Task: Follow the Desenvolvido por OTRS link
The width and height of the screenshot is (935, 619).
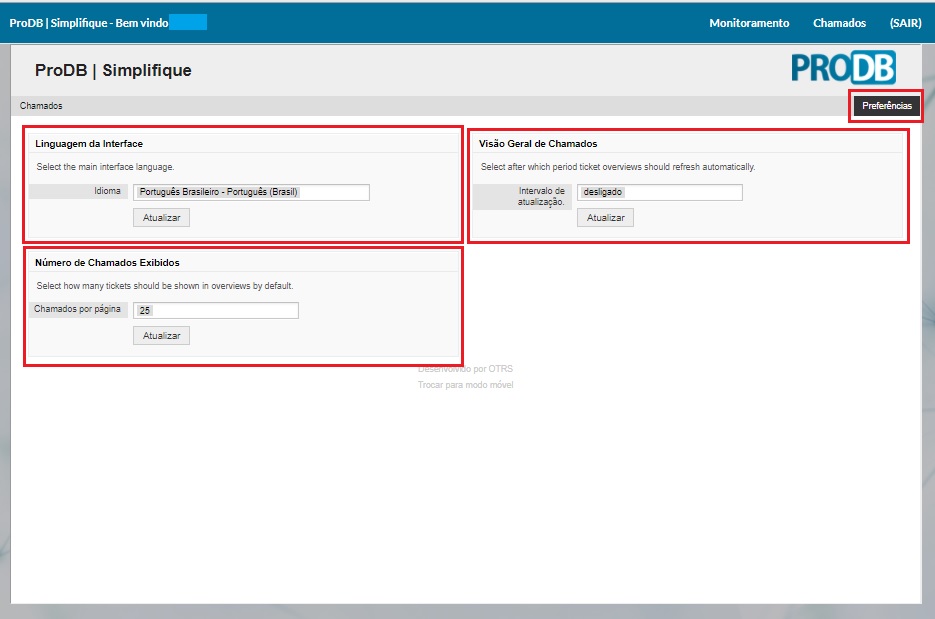Action: coord(465,369)
